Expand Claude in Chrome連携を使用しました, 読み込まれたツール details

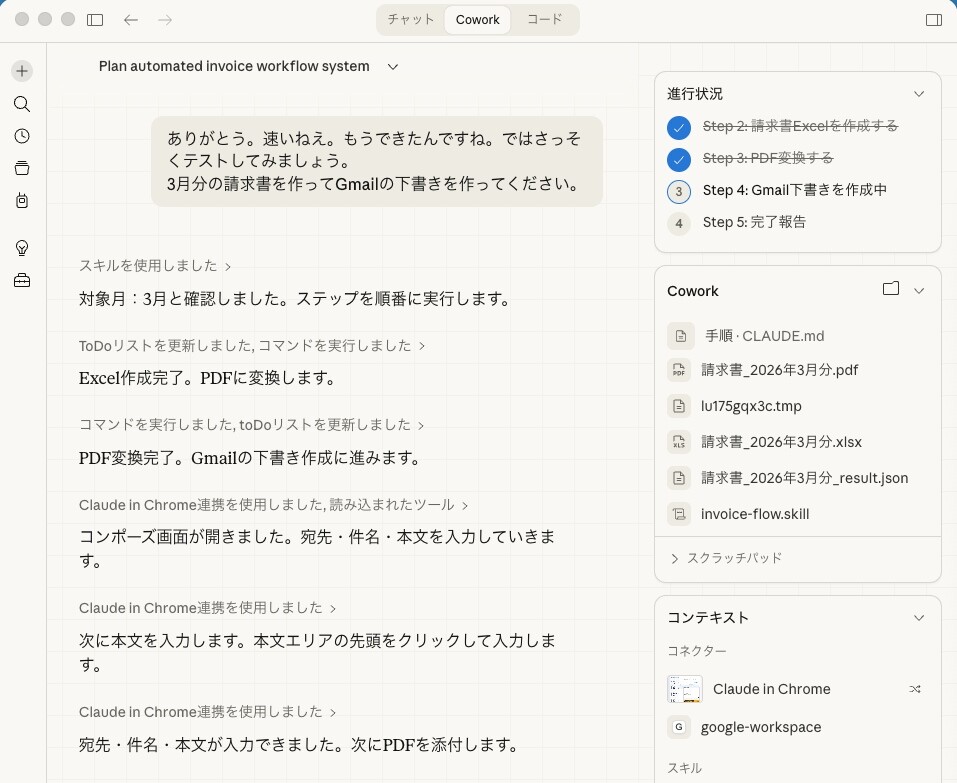[273, 505]
